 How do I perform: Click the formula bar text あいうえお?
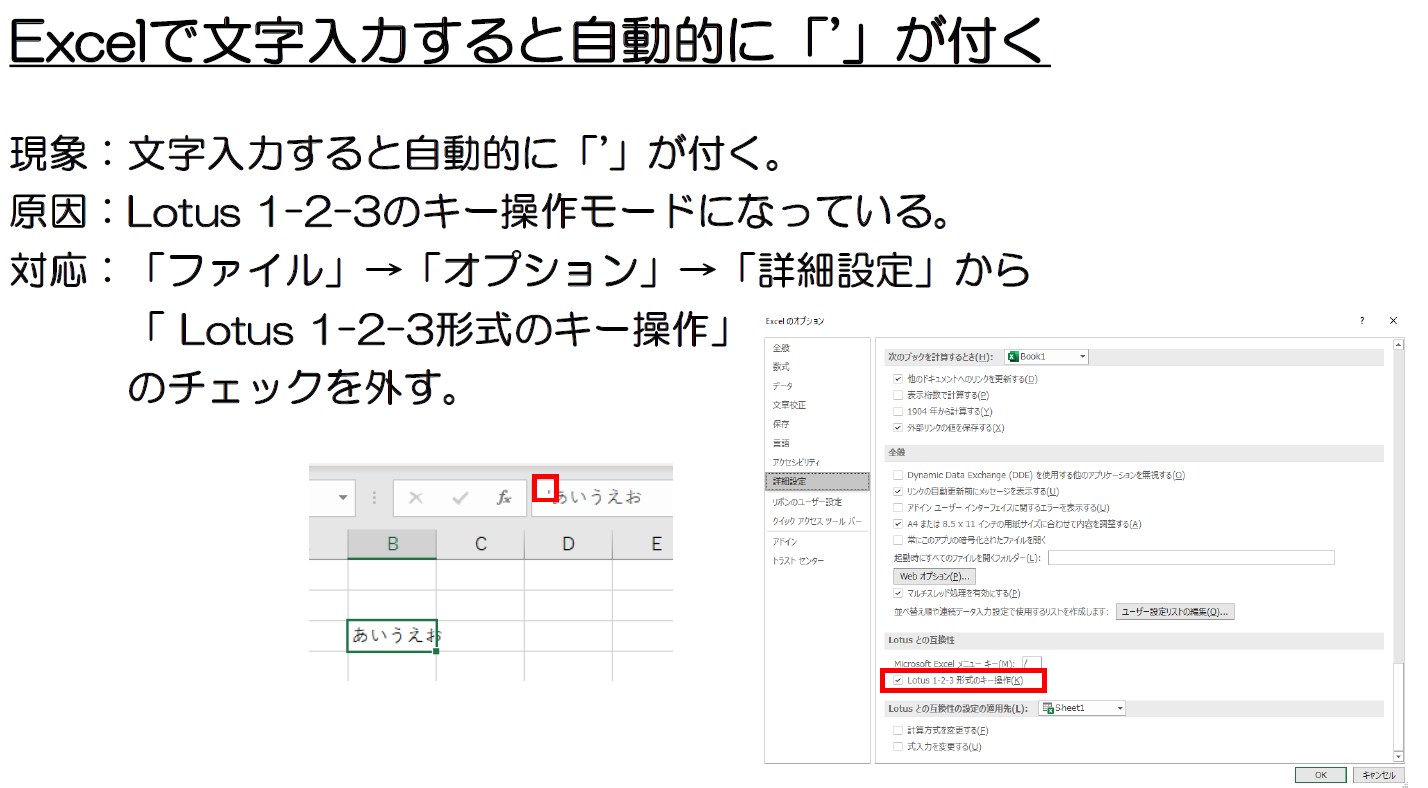point(598,497)
